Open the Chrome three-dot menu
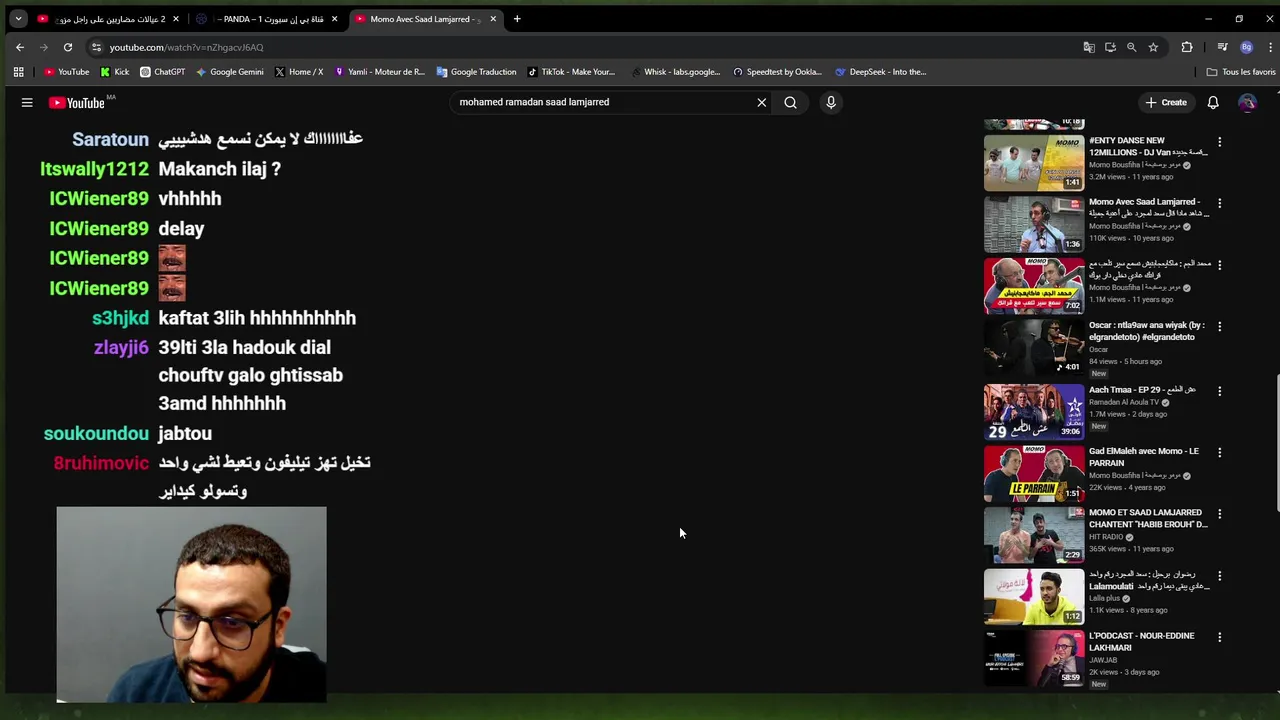1280x720 pixels. pyautogui.click(x=1271, y=47)
